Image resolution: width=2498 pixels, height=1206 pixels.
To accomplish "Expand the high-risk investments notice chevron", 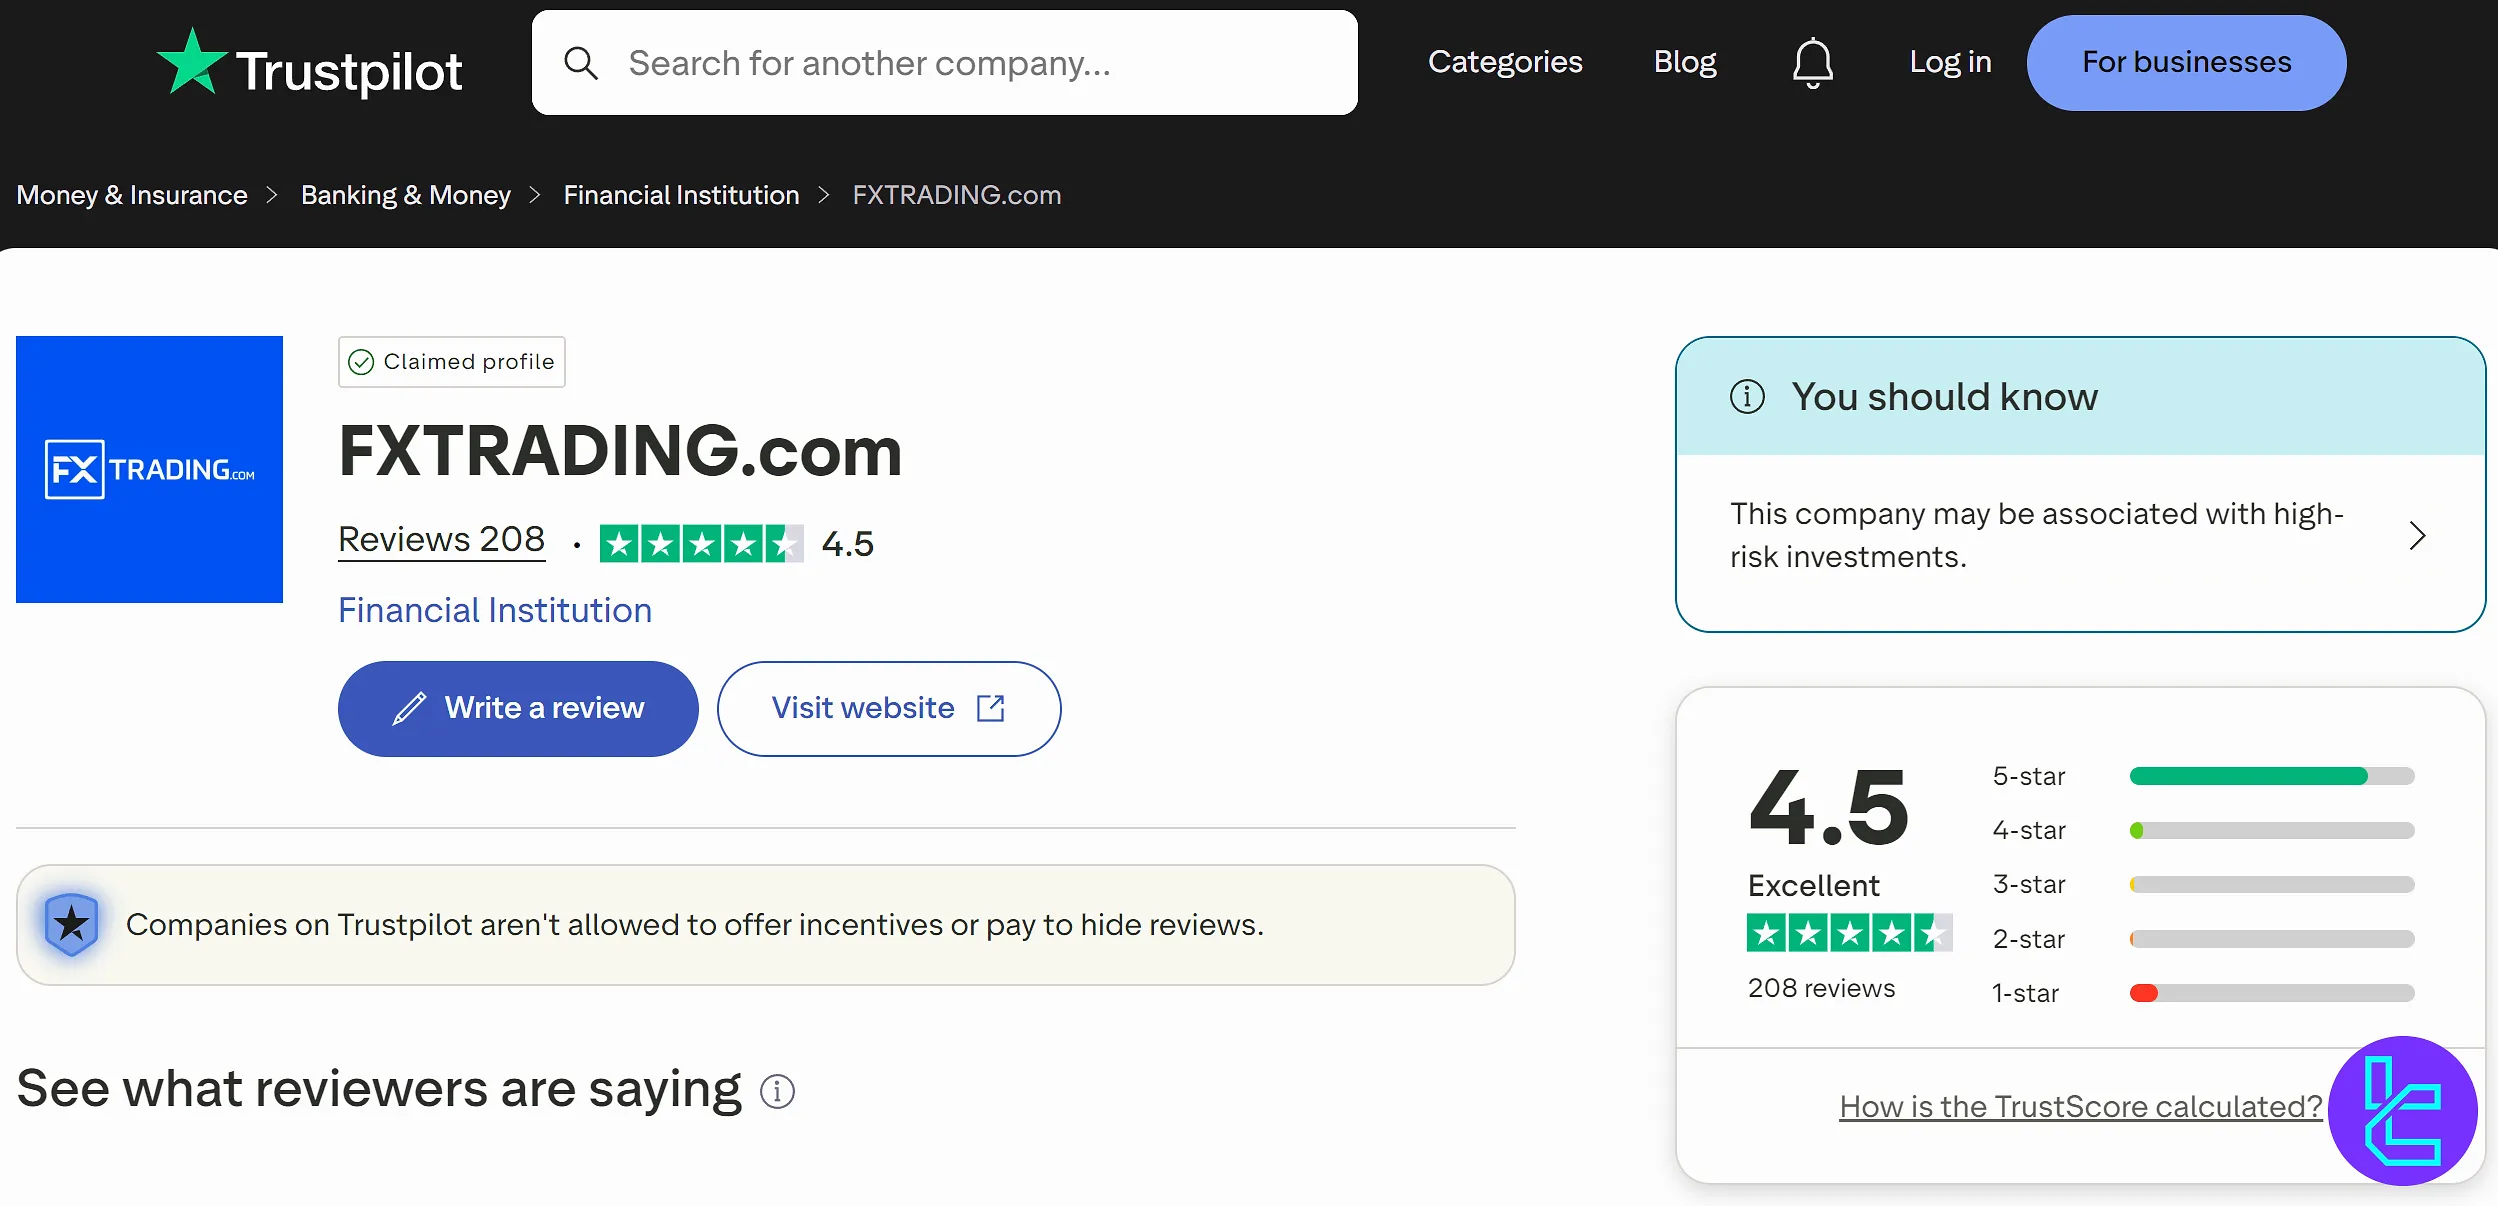I will pyautogui.click(x=2417, y=536).
